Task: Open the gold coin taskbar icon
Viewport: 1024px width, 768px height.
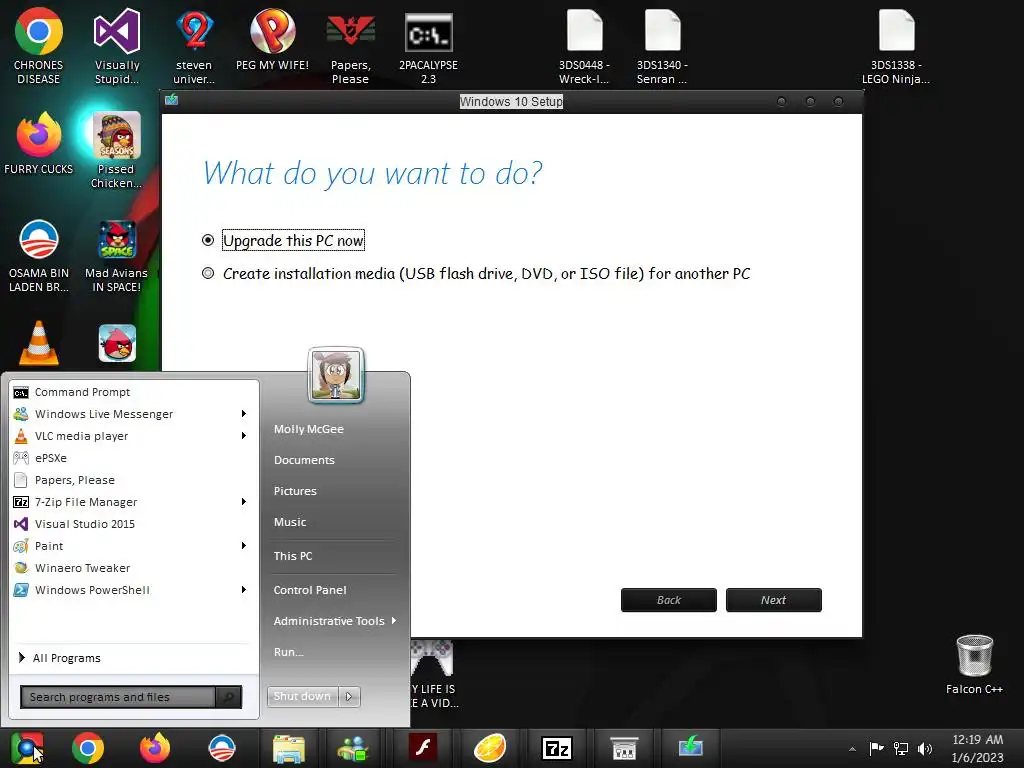Action: coord(490,748)
